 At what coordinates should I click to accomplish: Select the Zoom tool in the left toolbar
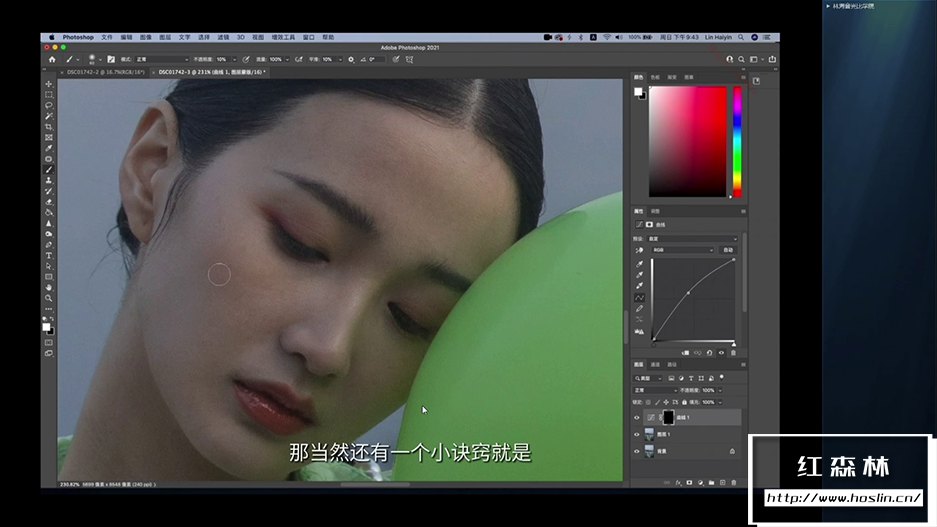point(49,298)
